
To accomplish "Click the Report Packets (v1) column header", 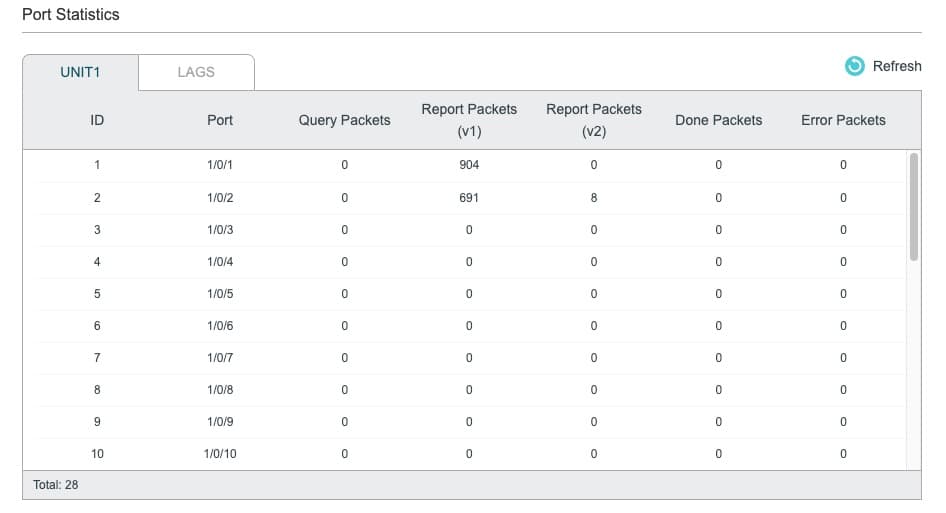I will [x=469, y=120].
